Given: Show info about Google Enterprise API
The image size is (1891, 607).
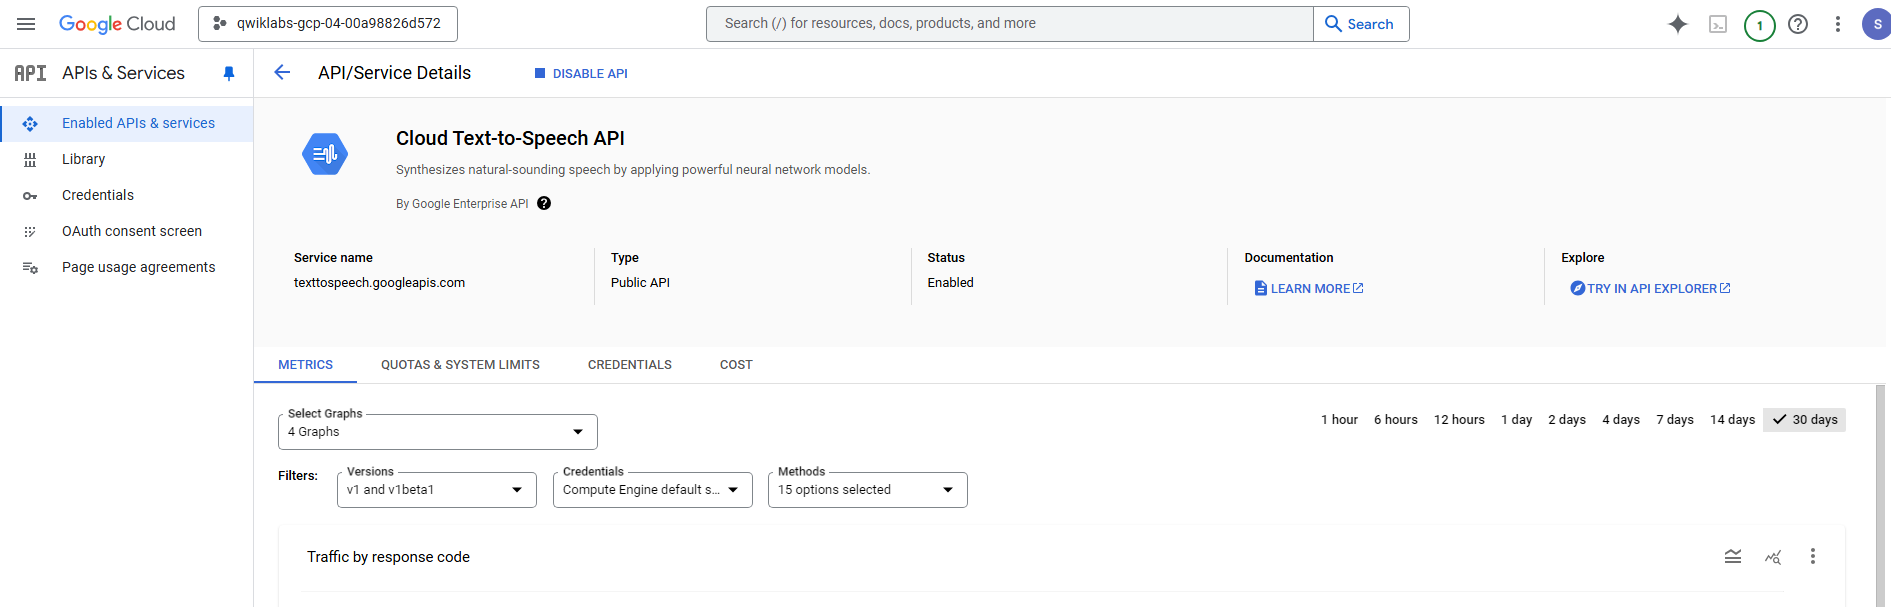Looking at the screenshot, I should (x=544, y=203).
